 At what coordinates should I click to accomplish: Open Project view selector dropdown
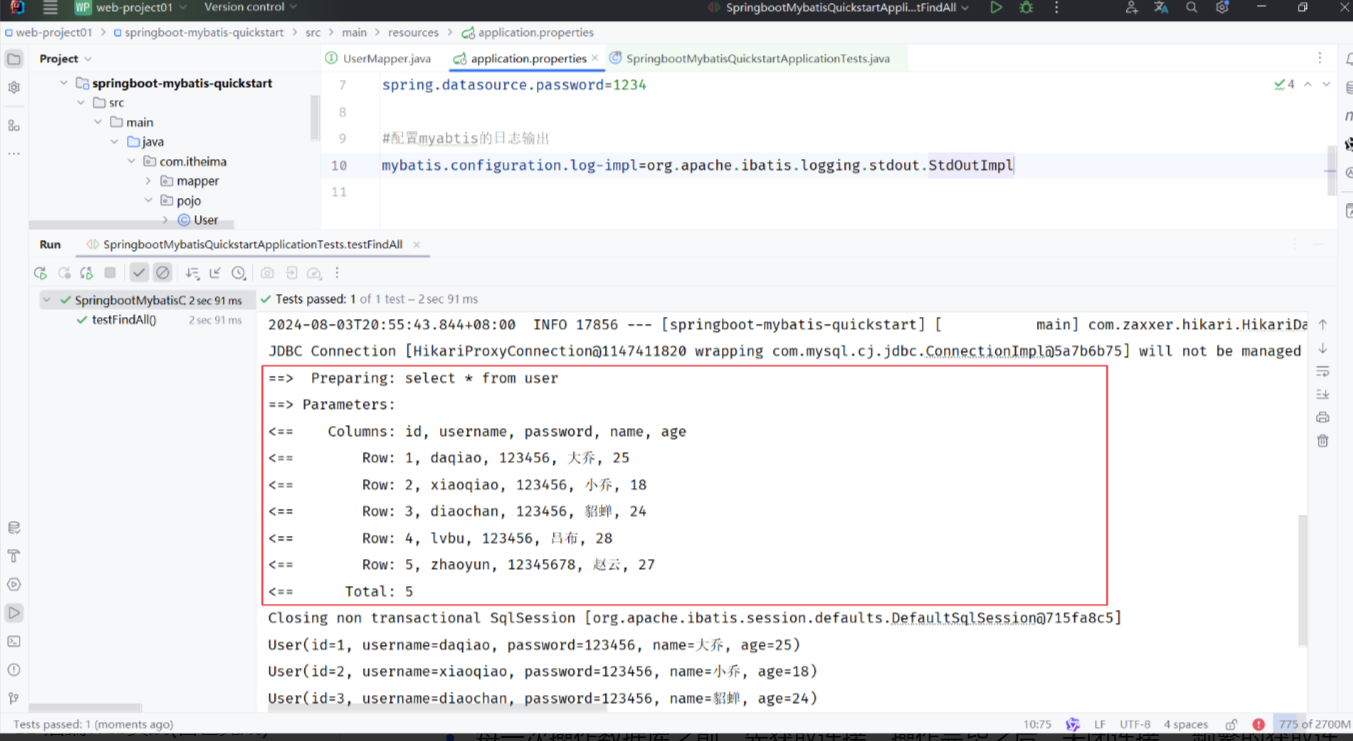(66, 59)
